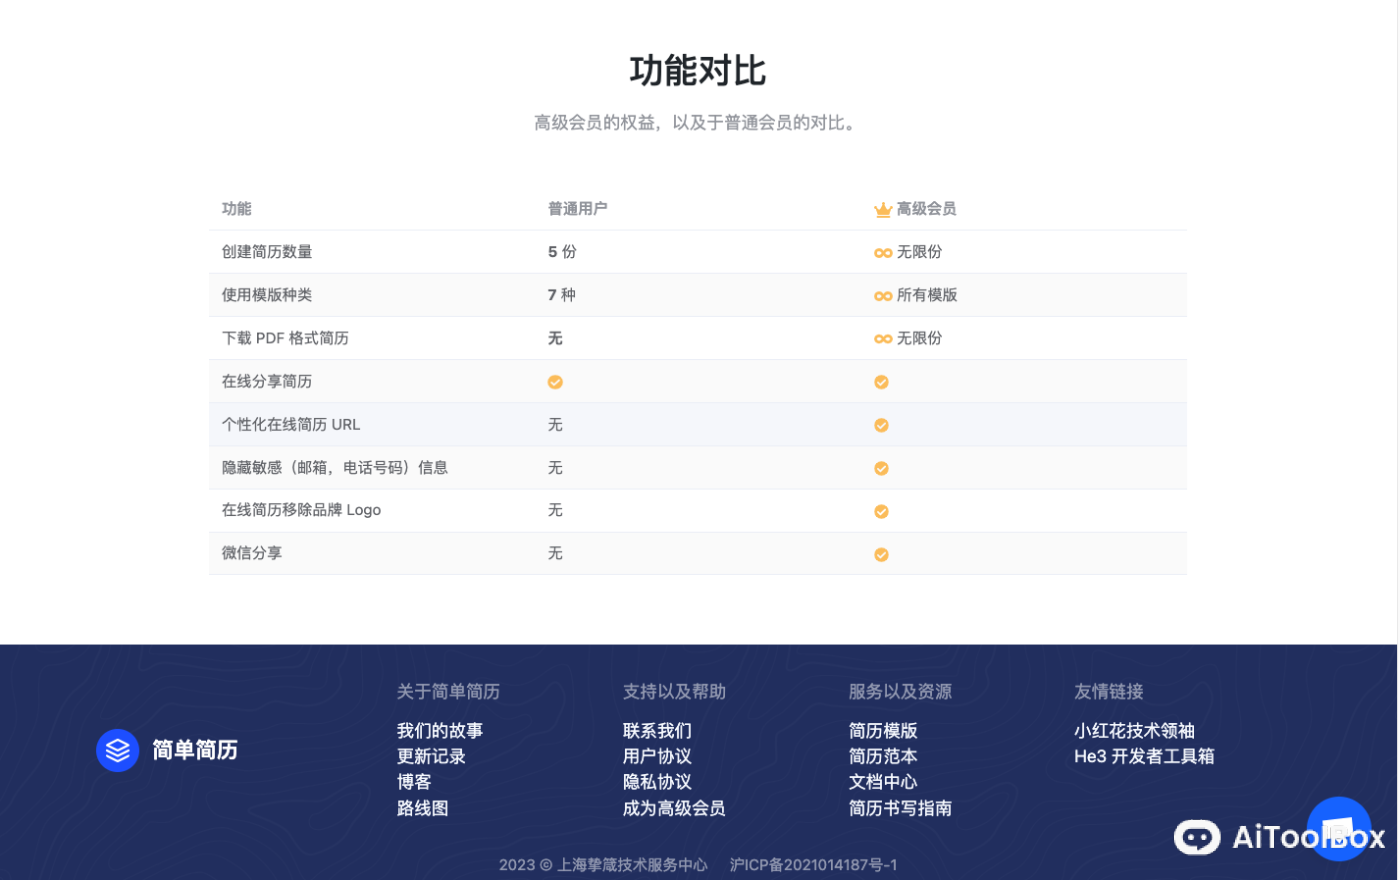Open the 隐私协议 agreement

coord(658,782)
